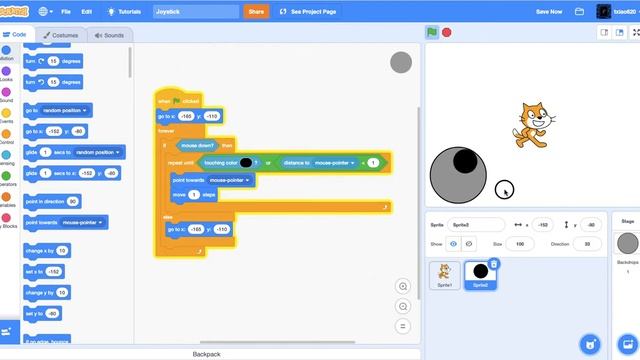Enter full screen stage mode
This screenshot has height=360, width=640.
point(635,33)
